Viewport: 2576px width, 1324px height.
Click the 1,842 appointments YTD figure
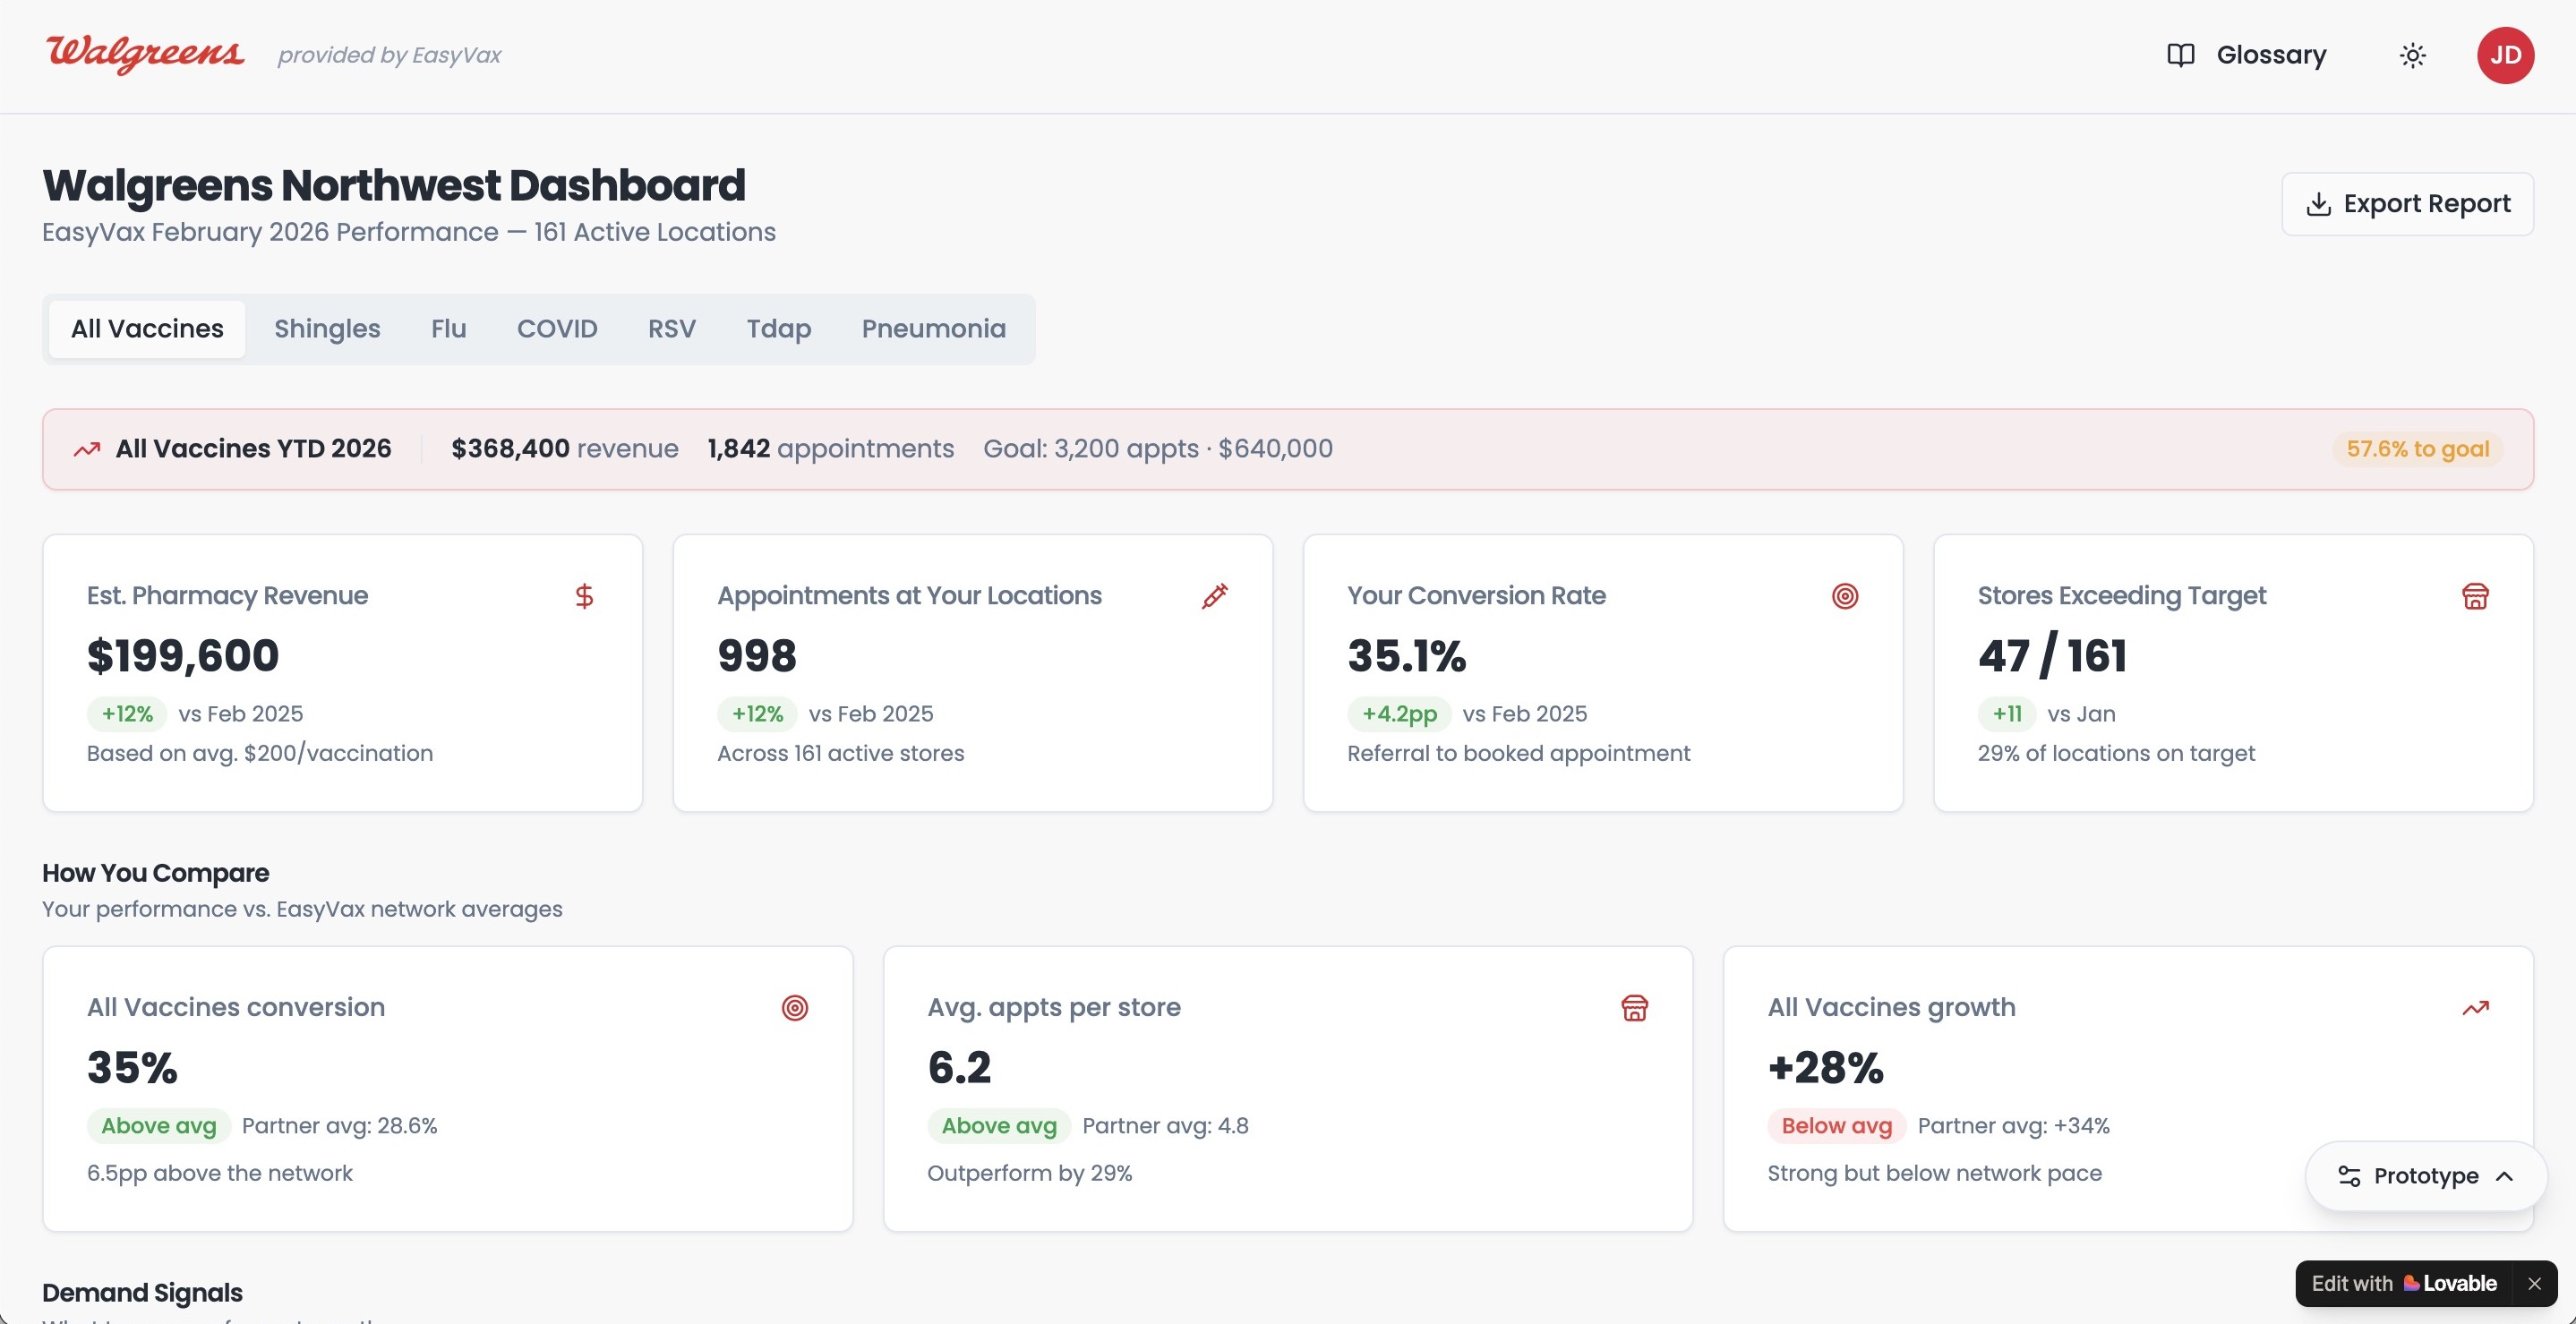tap(739, 449)
